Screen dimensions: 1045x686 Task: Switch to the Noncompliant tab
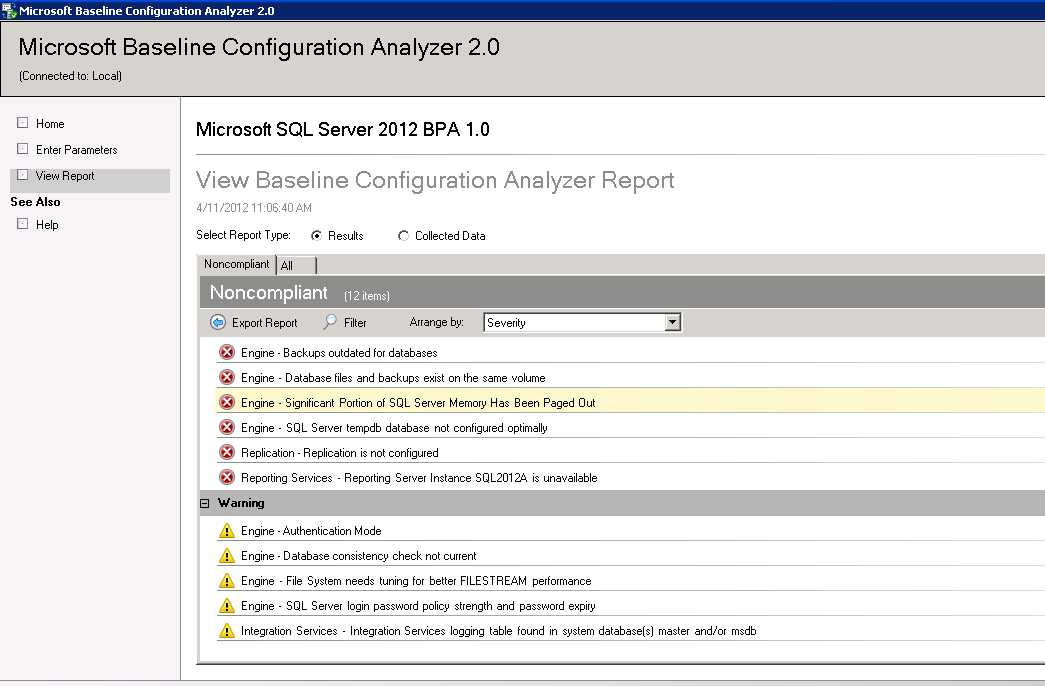[236, 264]
